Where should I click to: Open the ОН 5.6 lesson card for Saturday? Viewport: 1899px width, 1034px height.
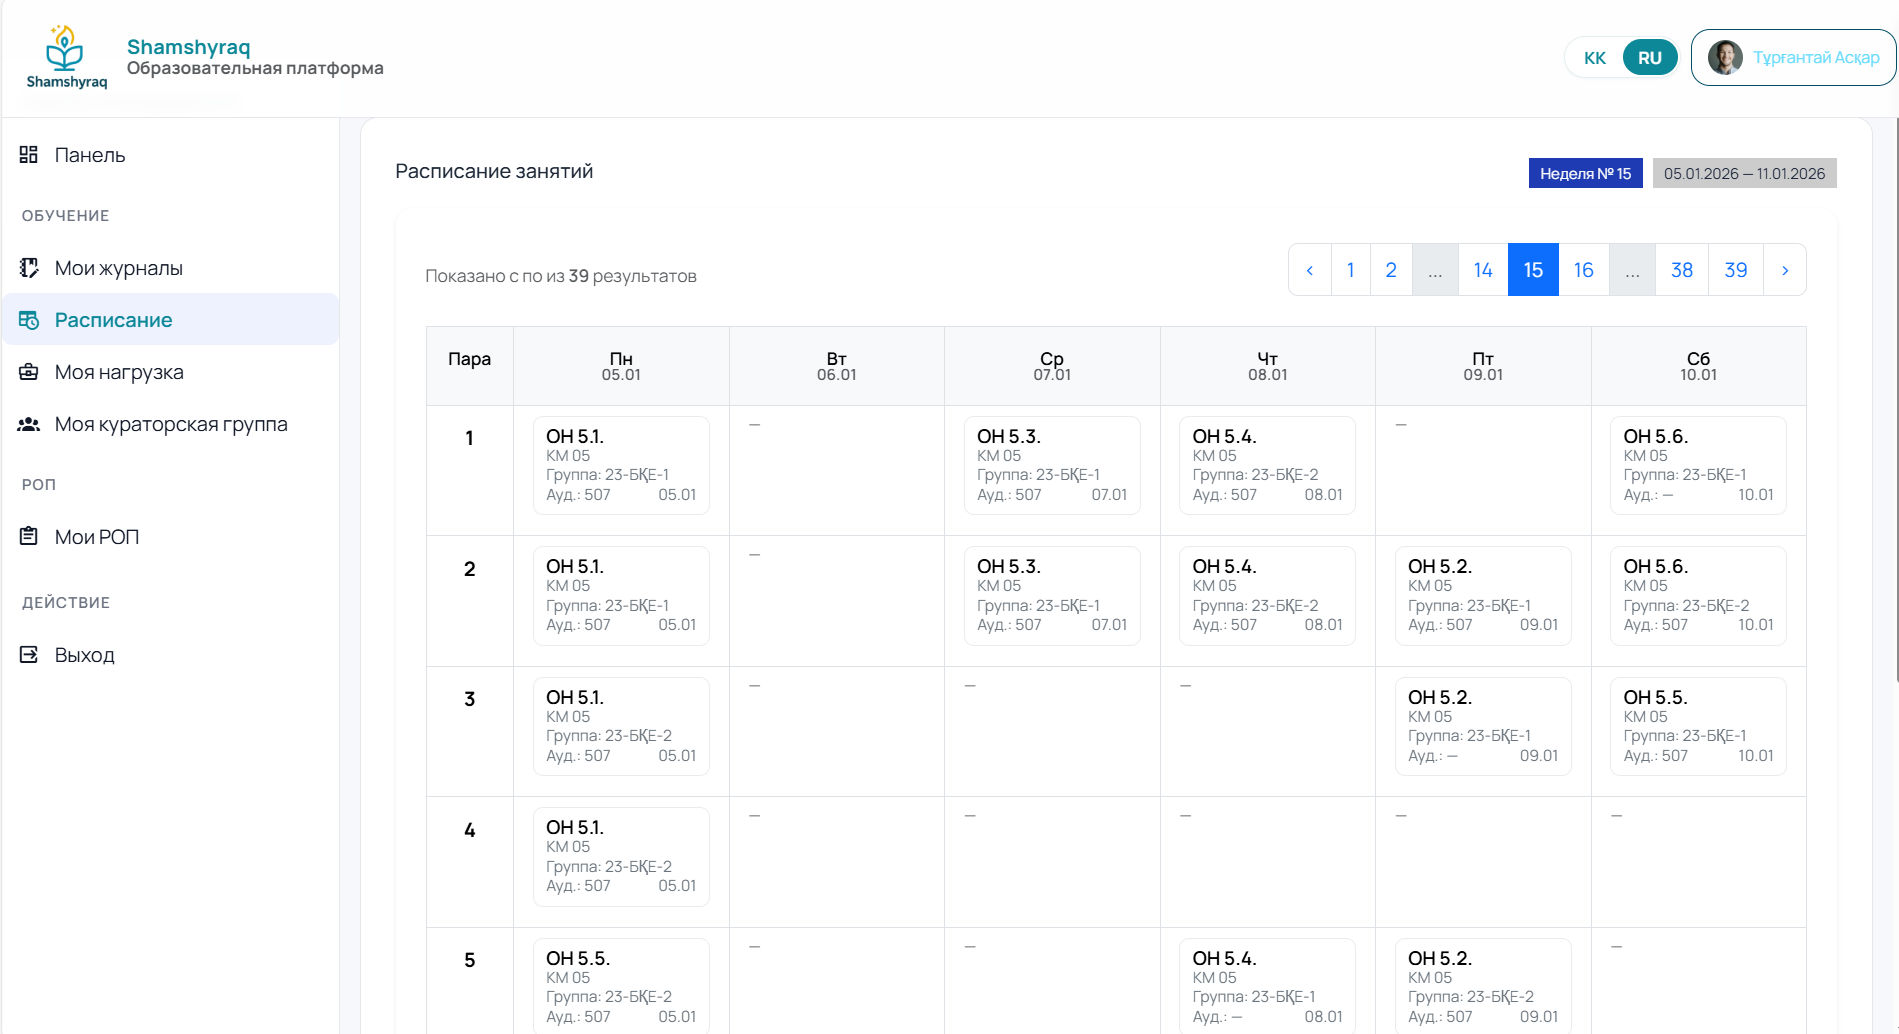(1697, 465)
